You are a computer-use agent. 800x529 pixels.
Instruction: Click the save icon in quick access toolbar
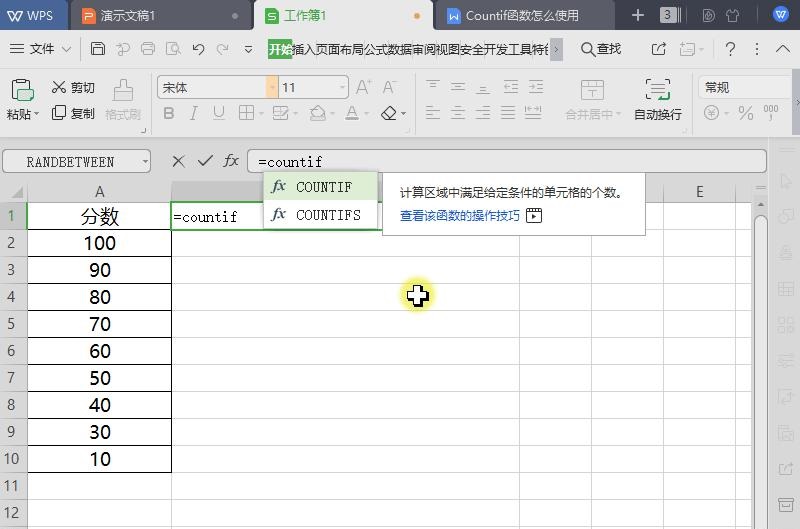click(97, 49)
